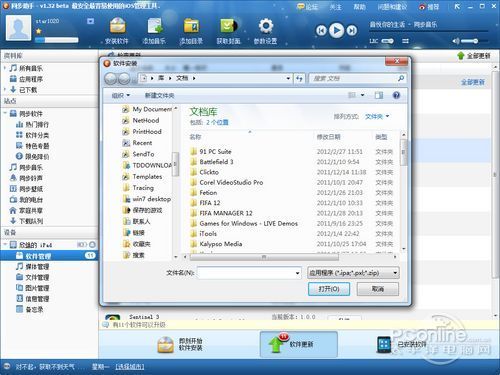
Task: Toggle the preview pane icon
Action: 379,95
